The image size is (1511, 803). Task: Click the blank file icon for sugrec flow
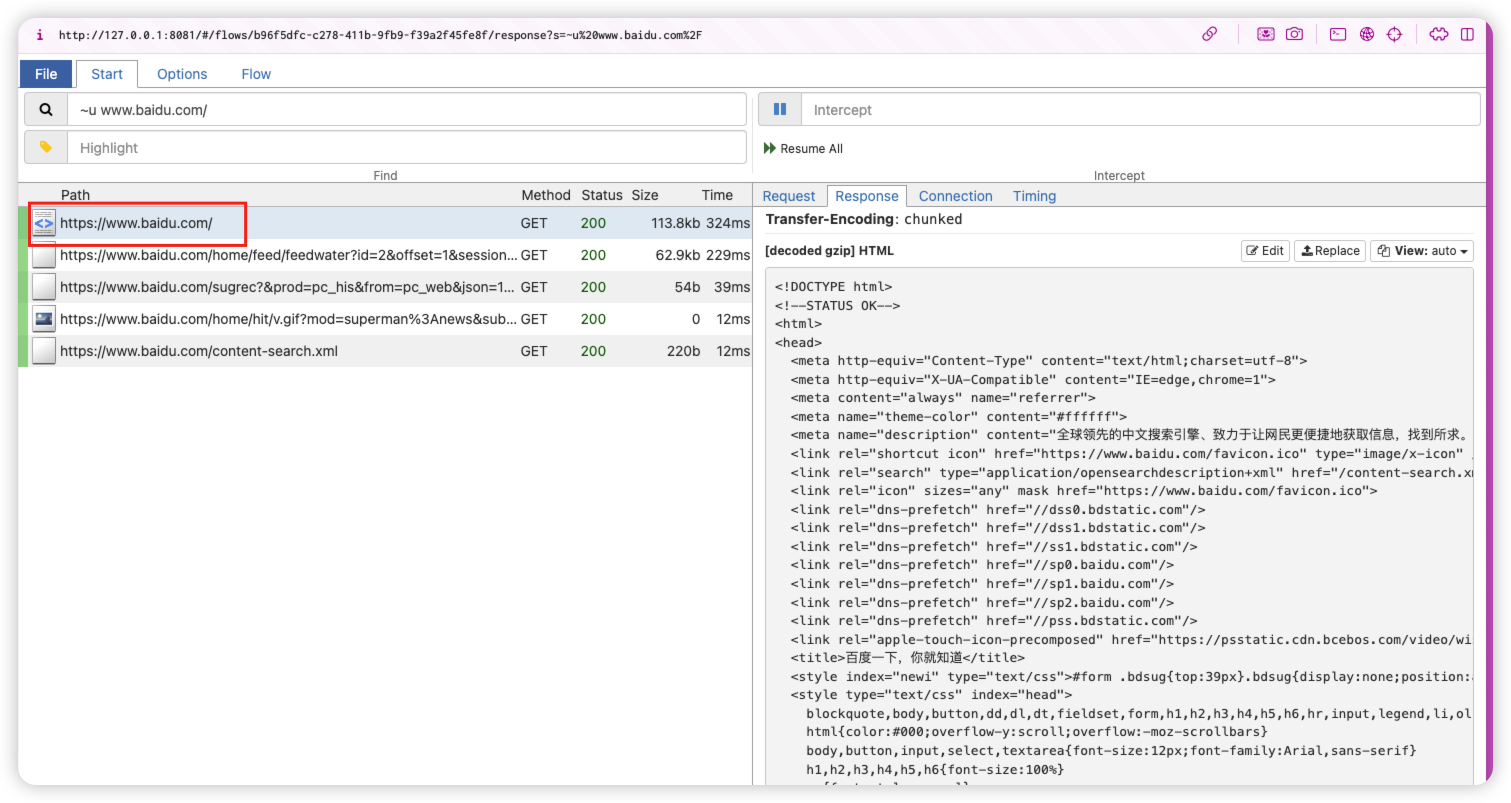[x=44, y=287]
